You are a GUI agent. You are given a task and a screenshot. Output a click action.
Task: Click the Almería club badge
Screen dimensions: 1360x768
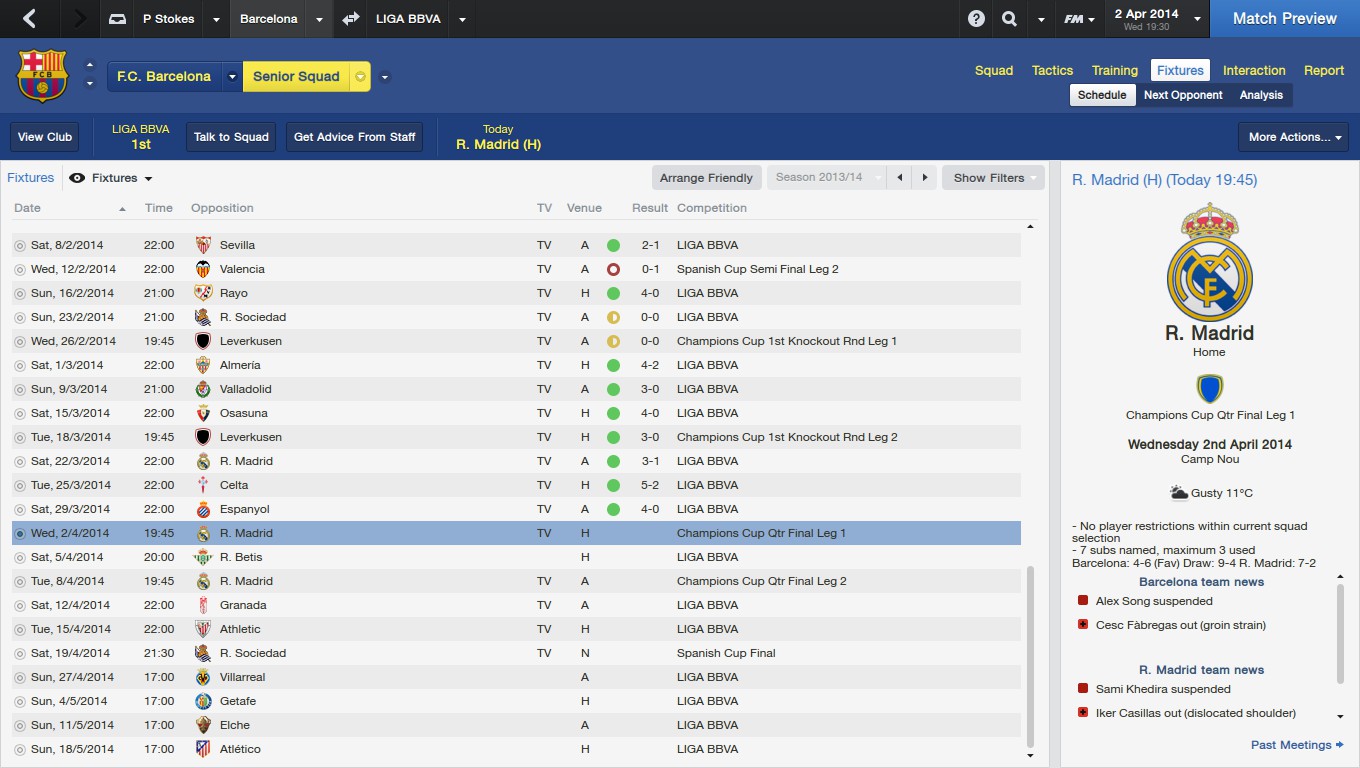(203, 365)
